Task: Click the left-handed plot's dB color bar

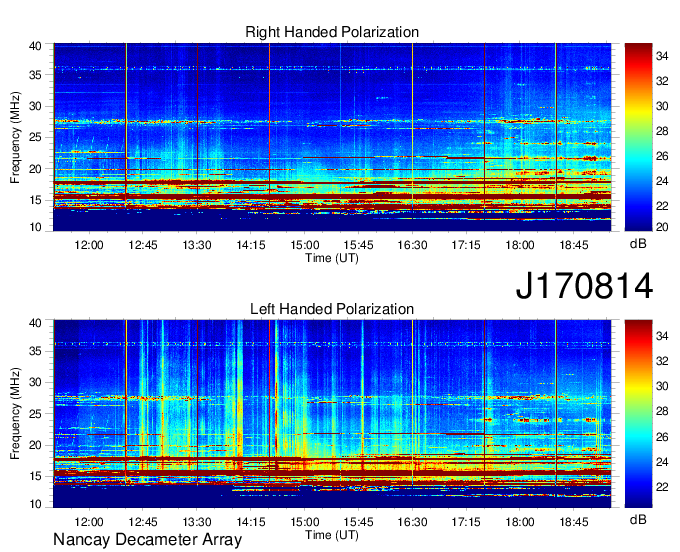Action: (x=638, y=414)
